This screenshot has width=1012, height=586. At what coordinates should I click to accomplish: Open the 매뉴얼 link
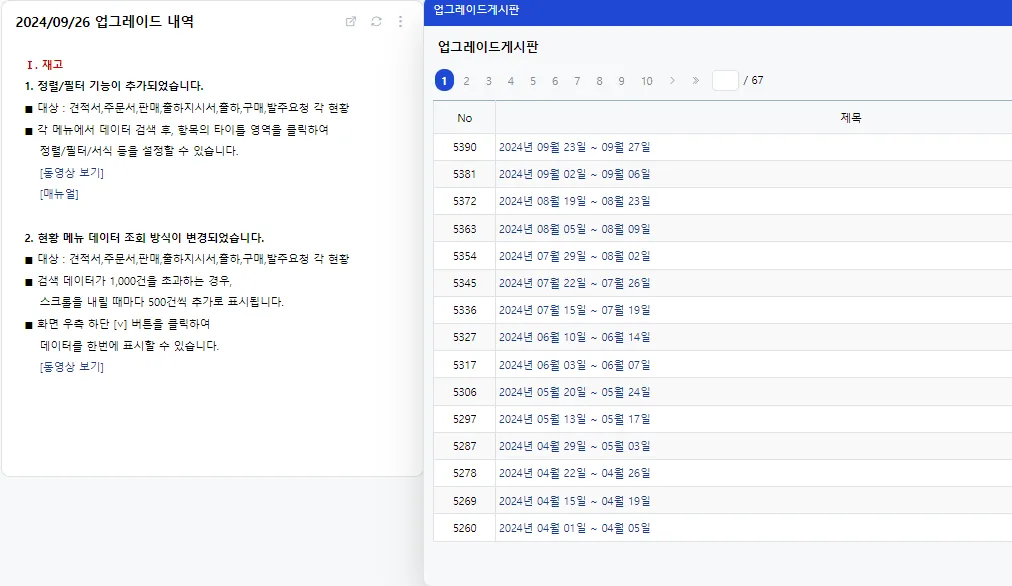coord(59,194)
